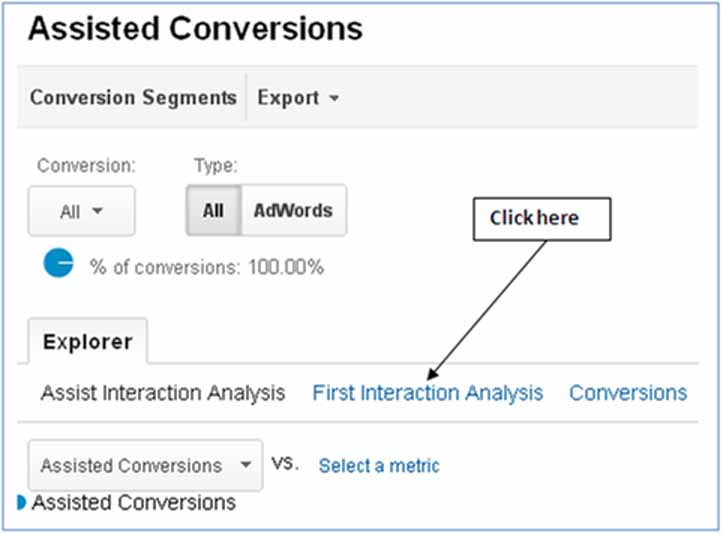Click Select a metric link
The height and width of the screenshot is (533, 723).
tap(379, 466)
